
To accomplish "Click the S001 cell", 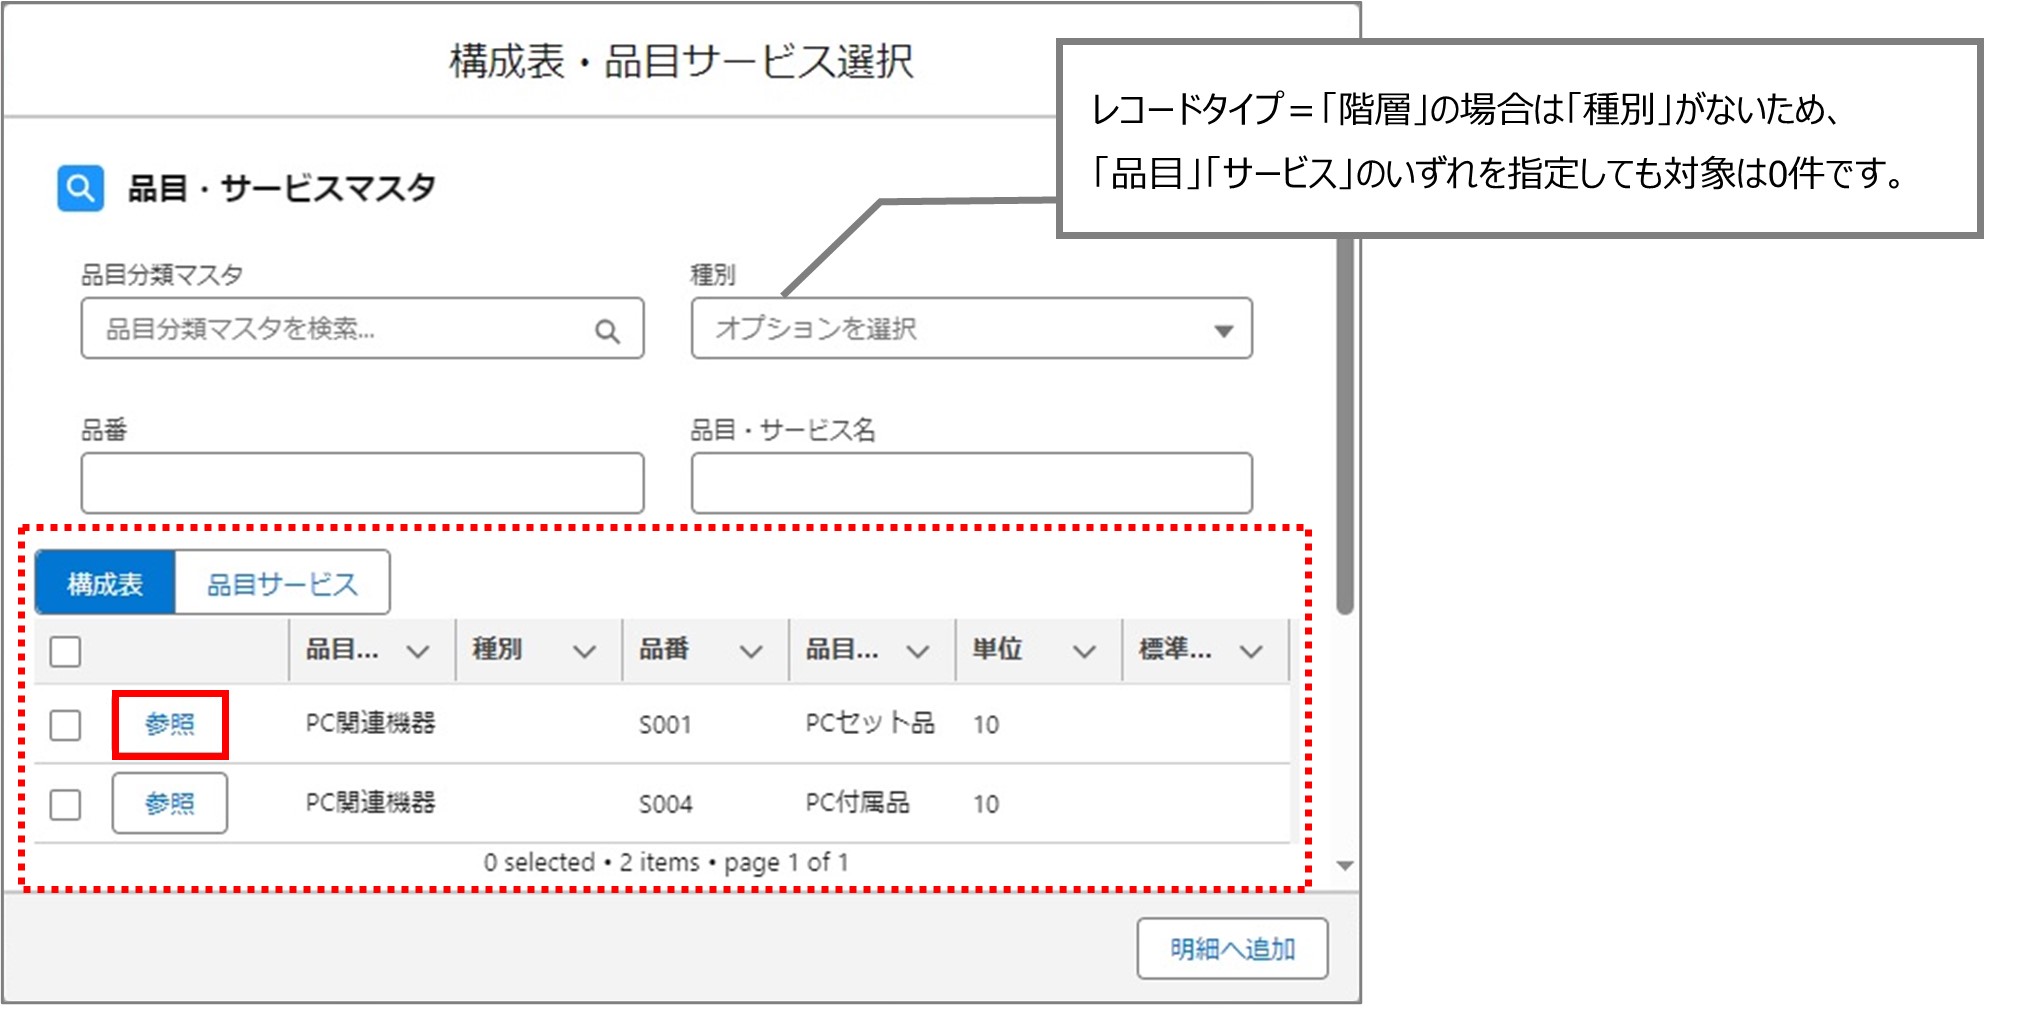I will [665, 724].
